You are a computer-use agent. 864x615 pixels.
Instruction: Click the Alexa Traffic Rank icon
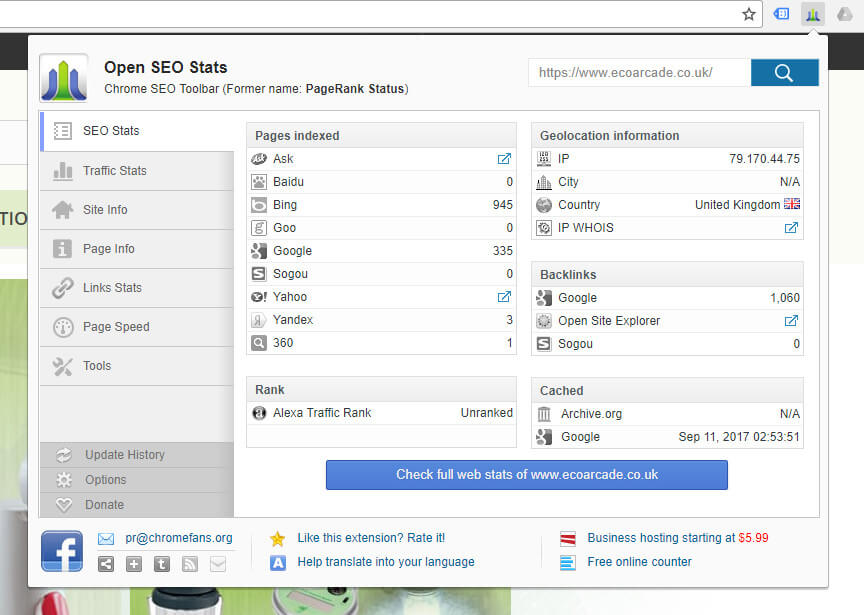pos(259,413)
